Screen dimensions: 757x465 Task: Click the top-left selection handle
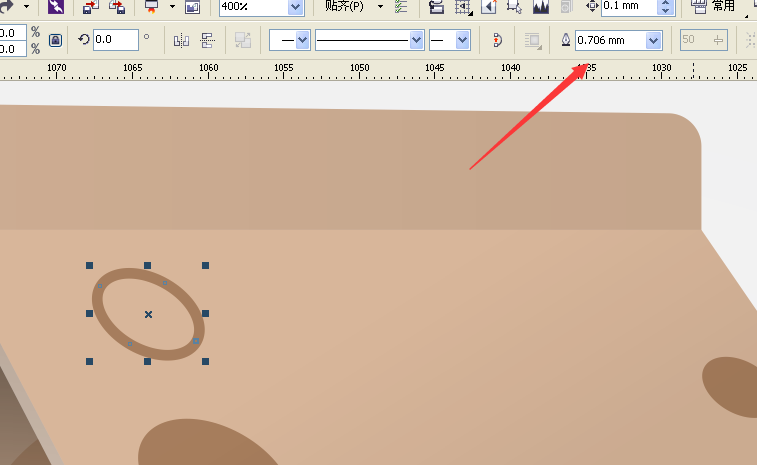click(89, 266)
